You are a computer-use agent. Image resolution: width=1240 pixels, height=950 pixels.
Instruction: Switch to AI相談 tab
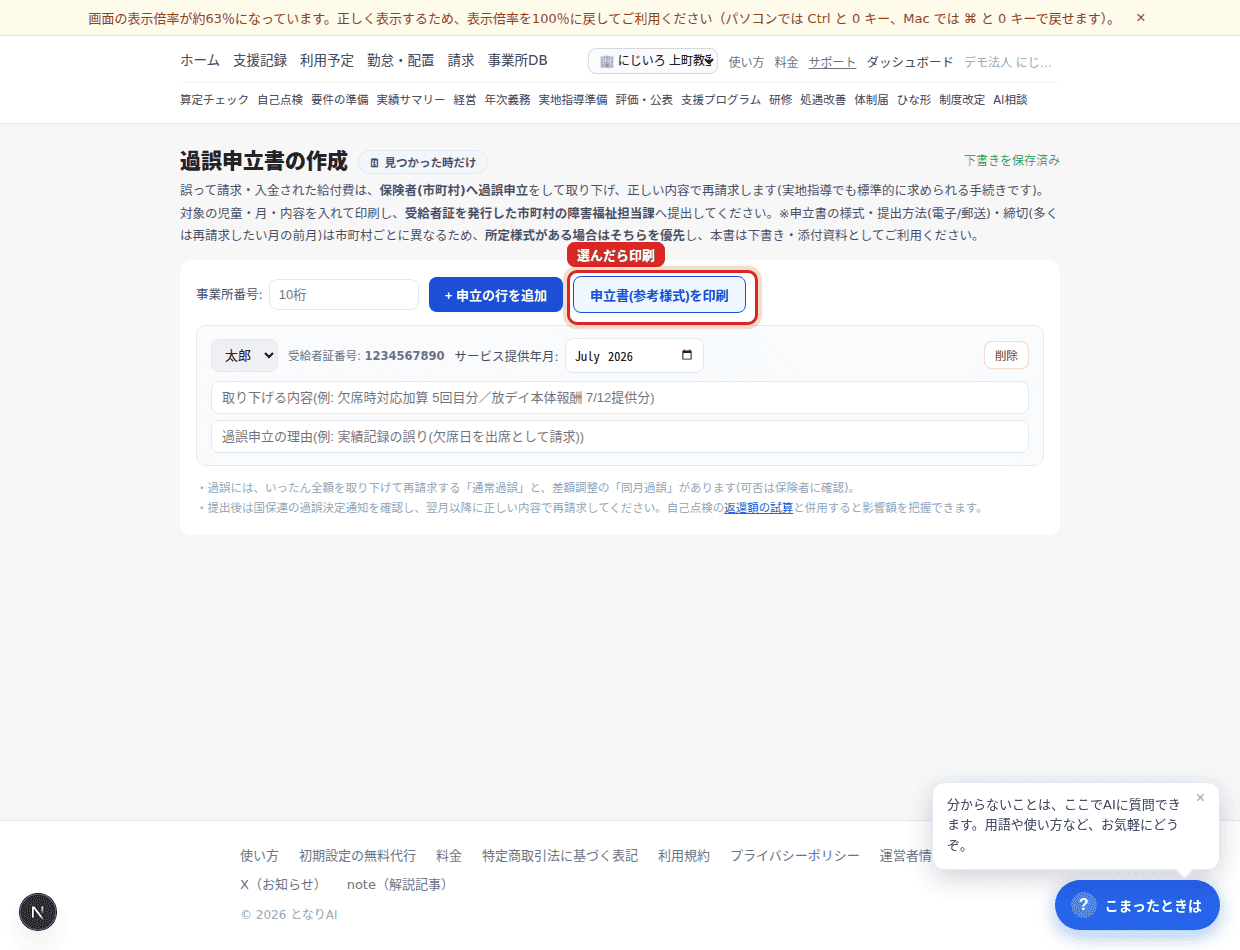1010,100
